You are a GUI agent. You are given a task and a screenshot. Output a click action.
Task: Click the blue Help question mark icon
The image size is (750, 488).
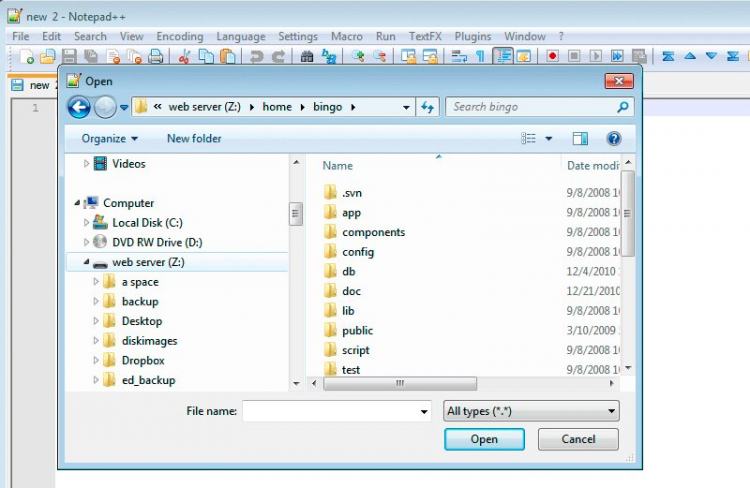coord(614,139)
